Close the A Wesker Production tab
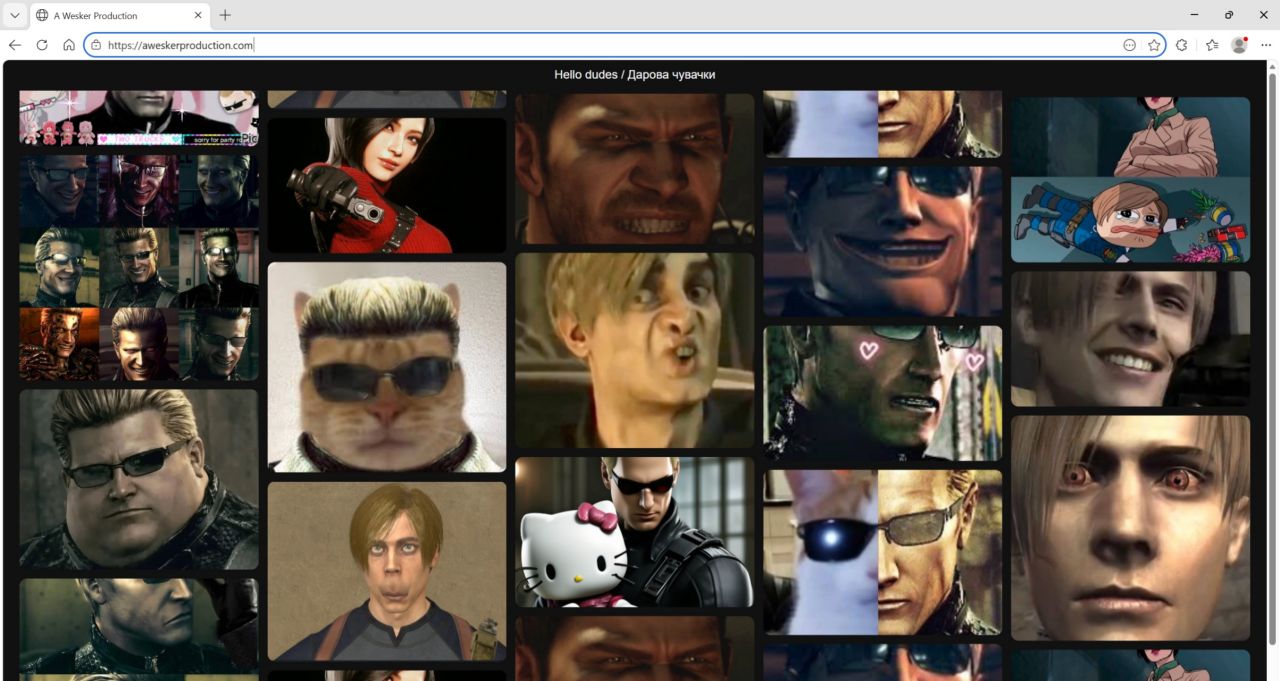The width and height of the screenshot is (1280, 681). click(198, 15)
